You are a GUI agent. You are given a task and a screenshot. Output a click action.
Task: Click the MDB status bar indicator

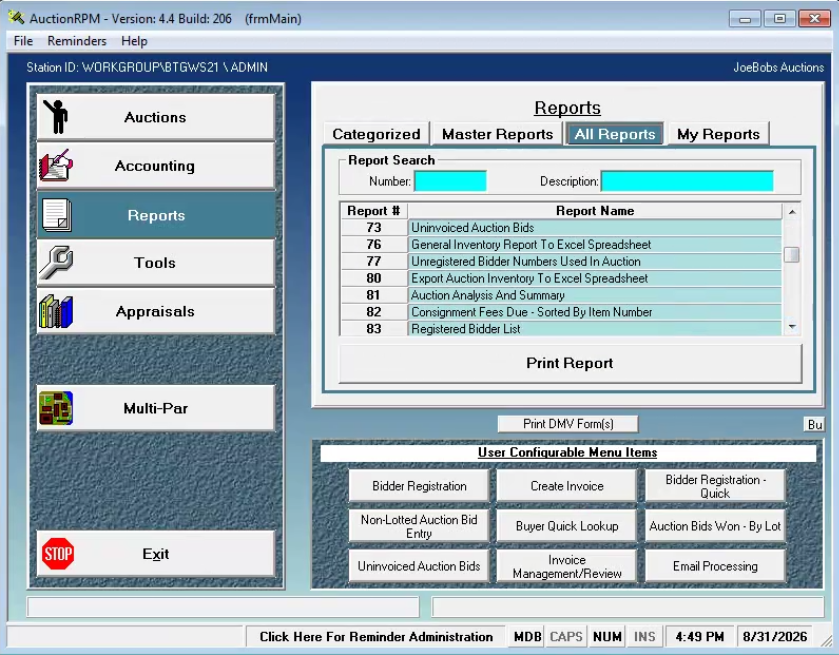coord(527,637)
